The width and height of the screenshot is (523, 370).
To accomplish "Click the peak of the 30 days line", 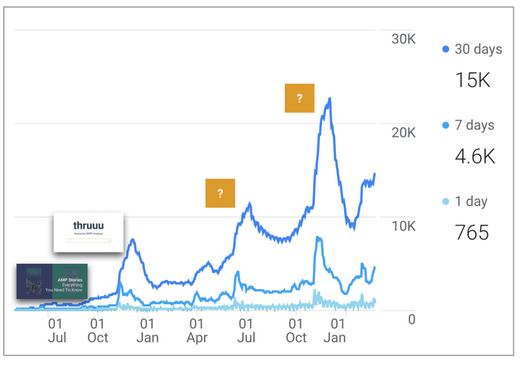I will (x=330, y=99).
